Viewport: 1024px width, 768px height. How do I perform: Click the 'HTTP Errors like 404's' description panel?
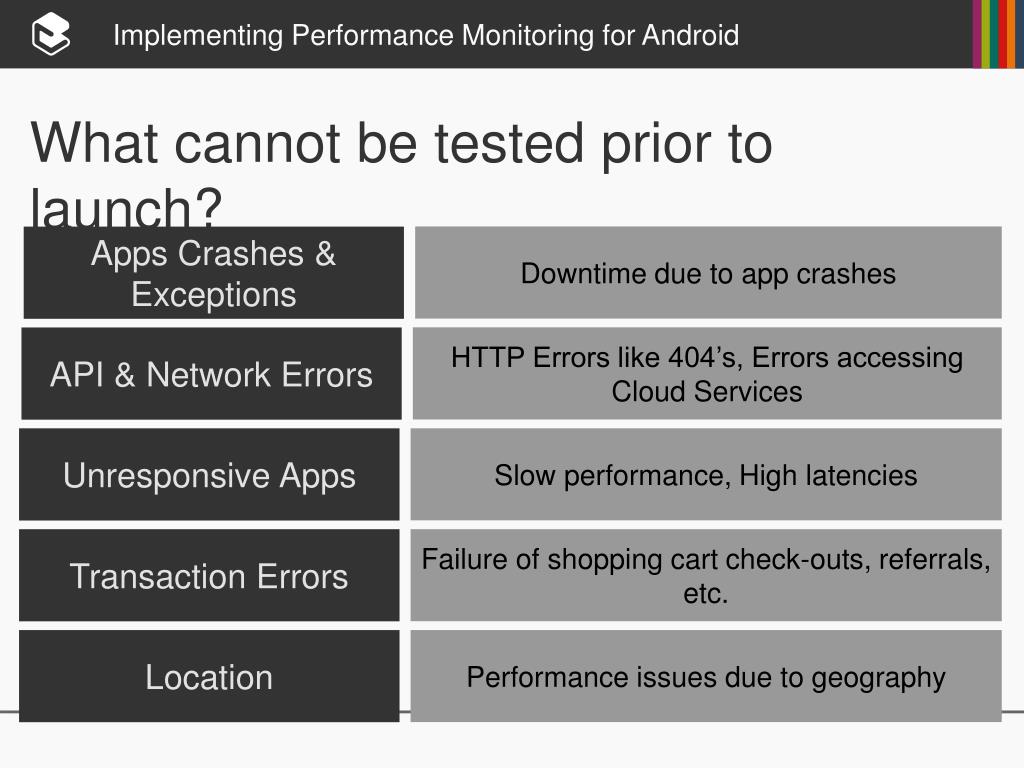pyautogui.click(x=707, y=374)
